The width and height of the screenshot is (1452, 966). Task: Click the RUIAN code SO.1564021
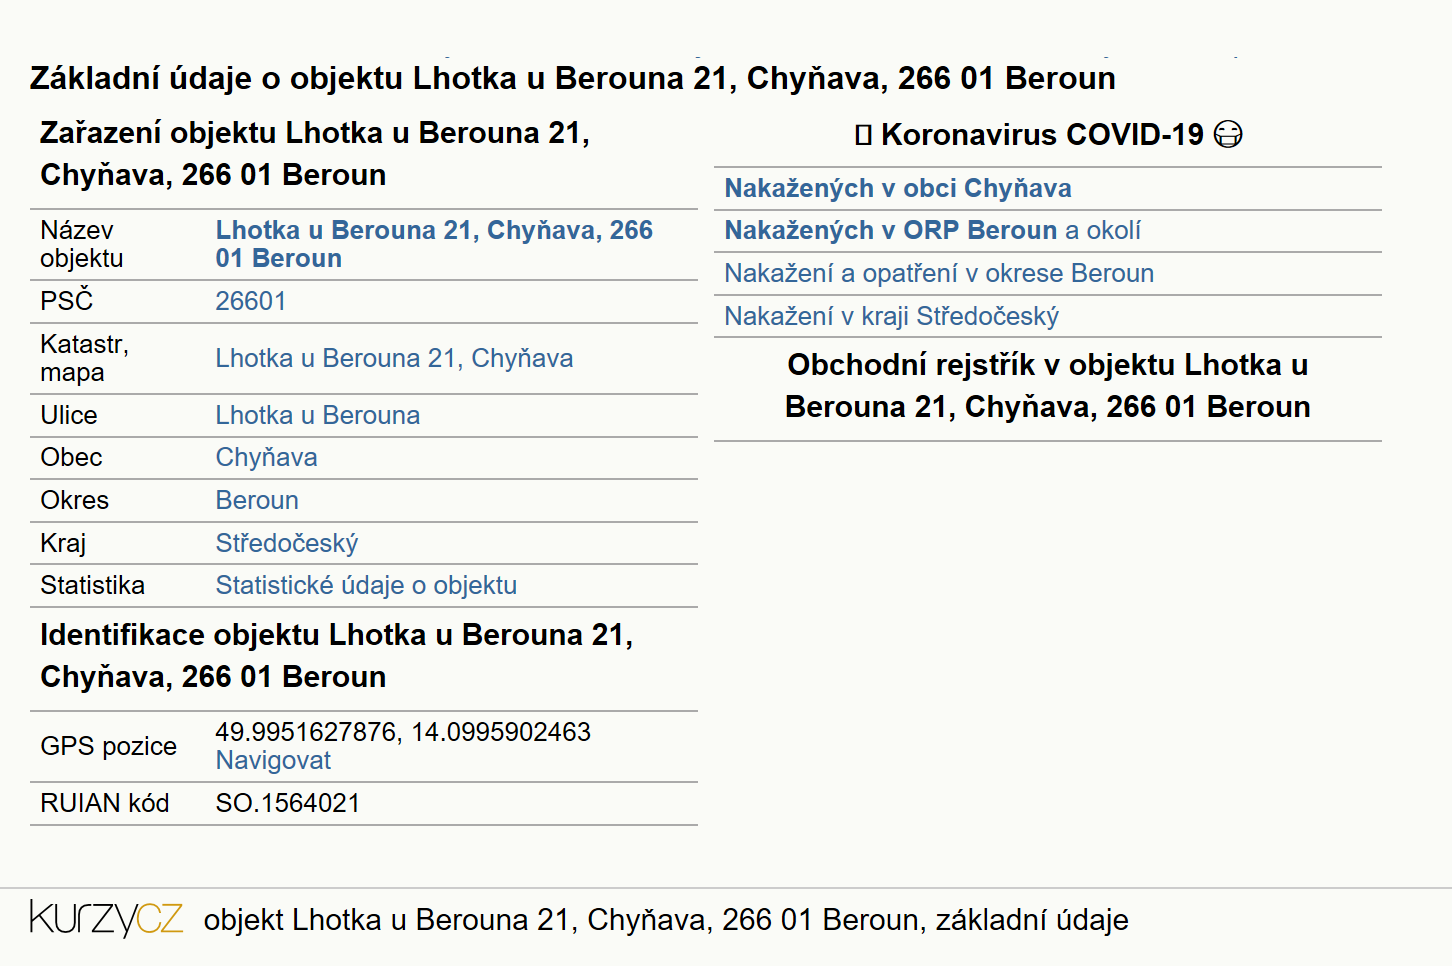(x=288, y=803)
